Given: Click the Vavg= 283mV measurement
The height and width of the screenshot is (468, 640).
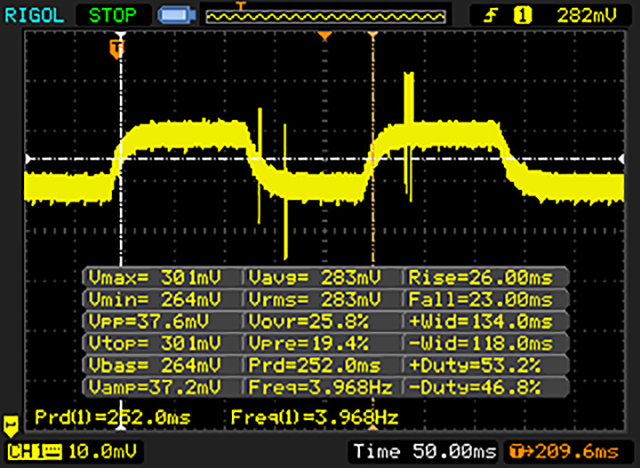Looking at the screenshot, I should click(314, 277).
